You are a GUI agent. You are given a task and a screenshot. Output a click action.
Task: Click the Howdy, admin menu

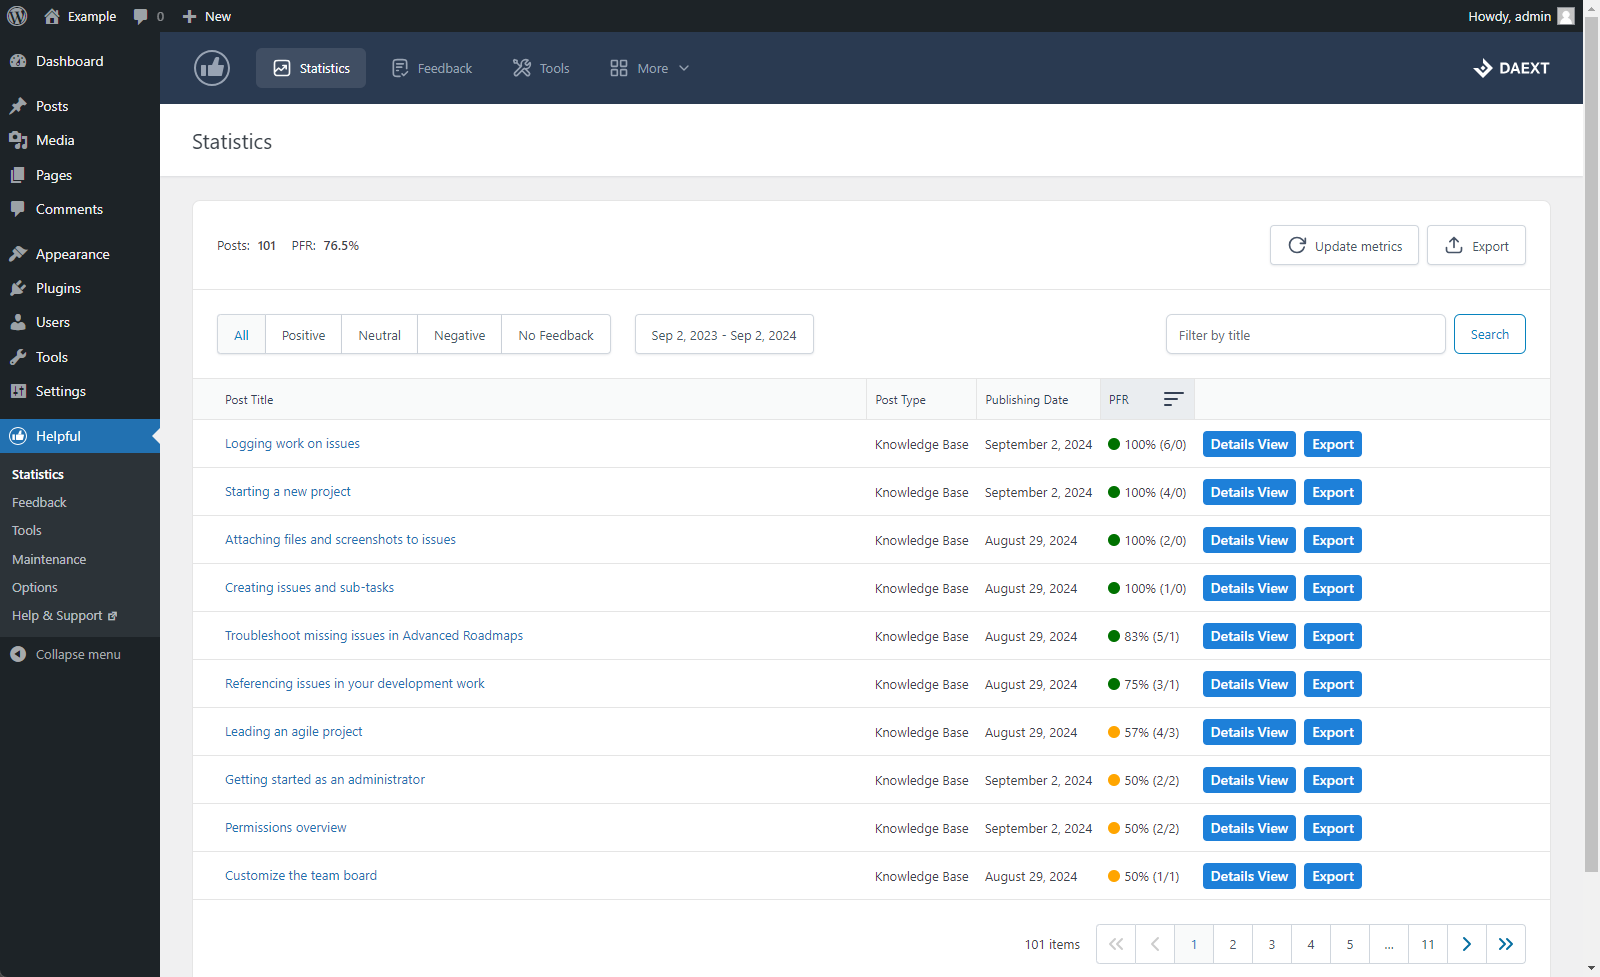pyautogui.click(x=1520, y=16)
